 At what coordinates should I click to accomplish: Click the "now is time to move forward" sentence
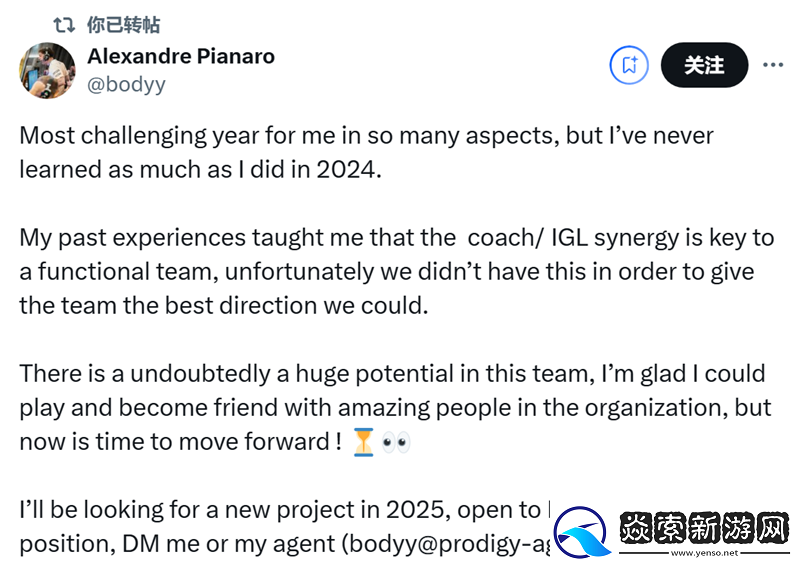coord(180,441)
